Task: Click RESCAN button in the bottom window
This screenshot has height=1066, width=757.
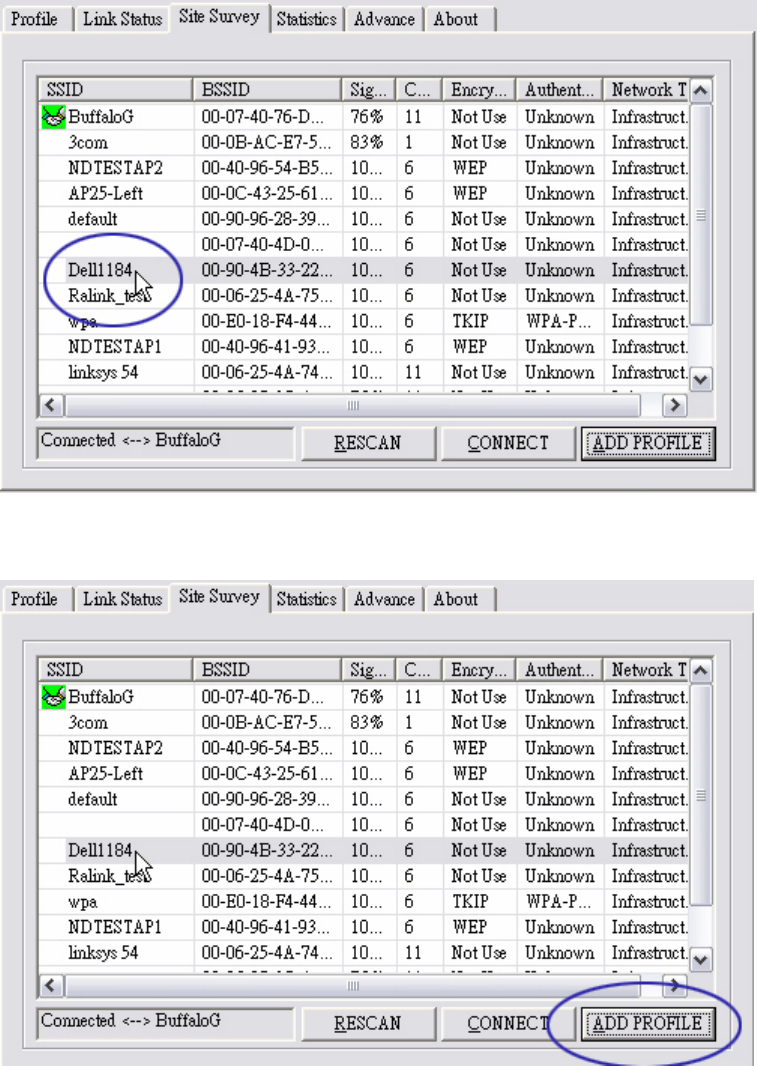Action: click(x=368, y=1023)
